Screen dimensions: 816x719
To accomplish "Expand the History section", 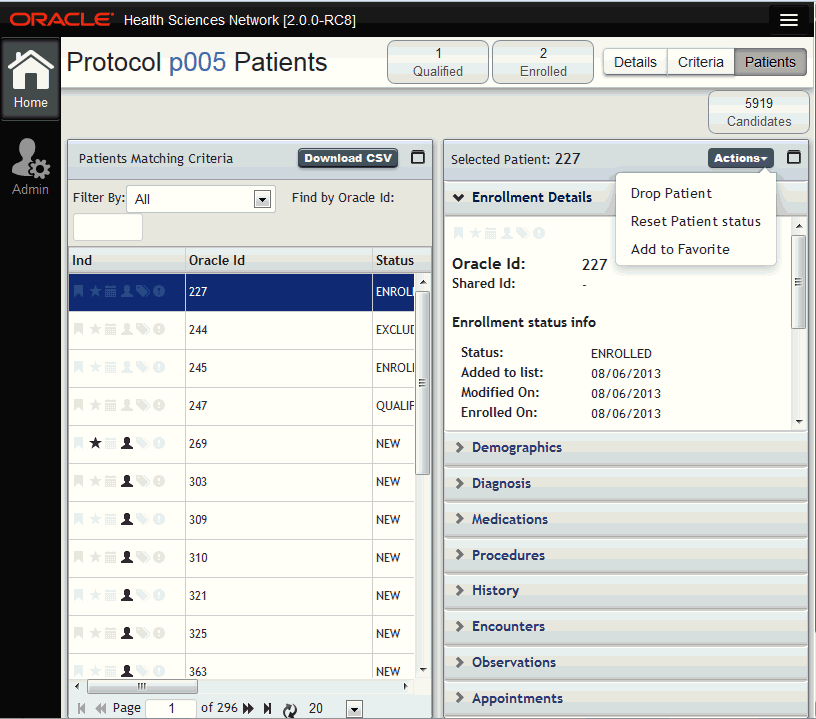I will [x=460, y=590].
